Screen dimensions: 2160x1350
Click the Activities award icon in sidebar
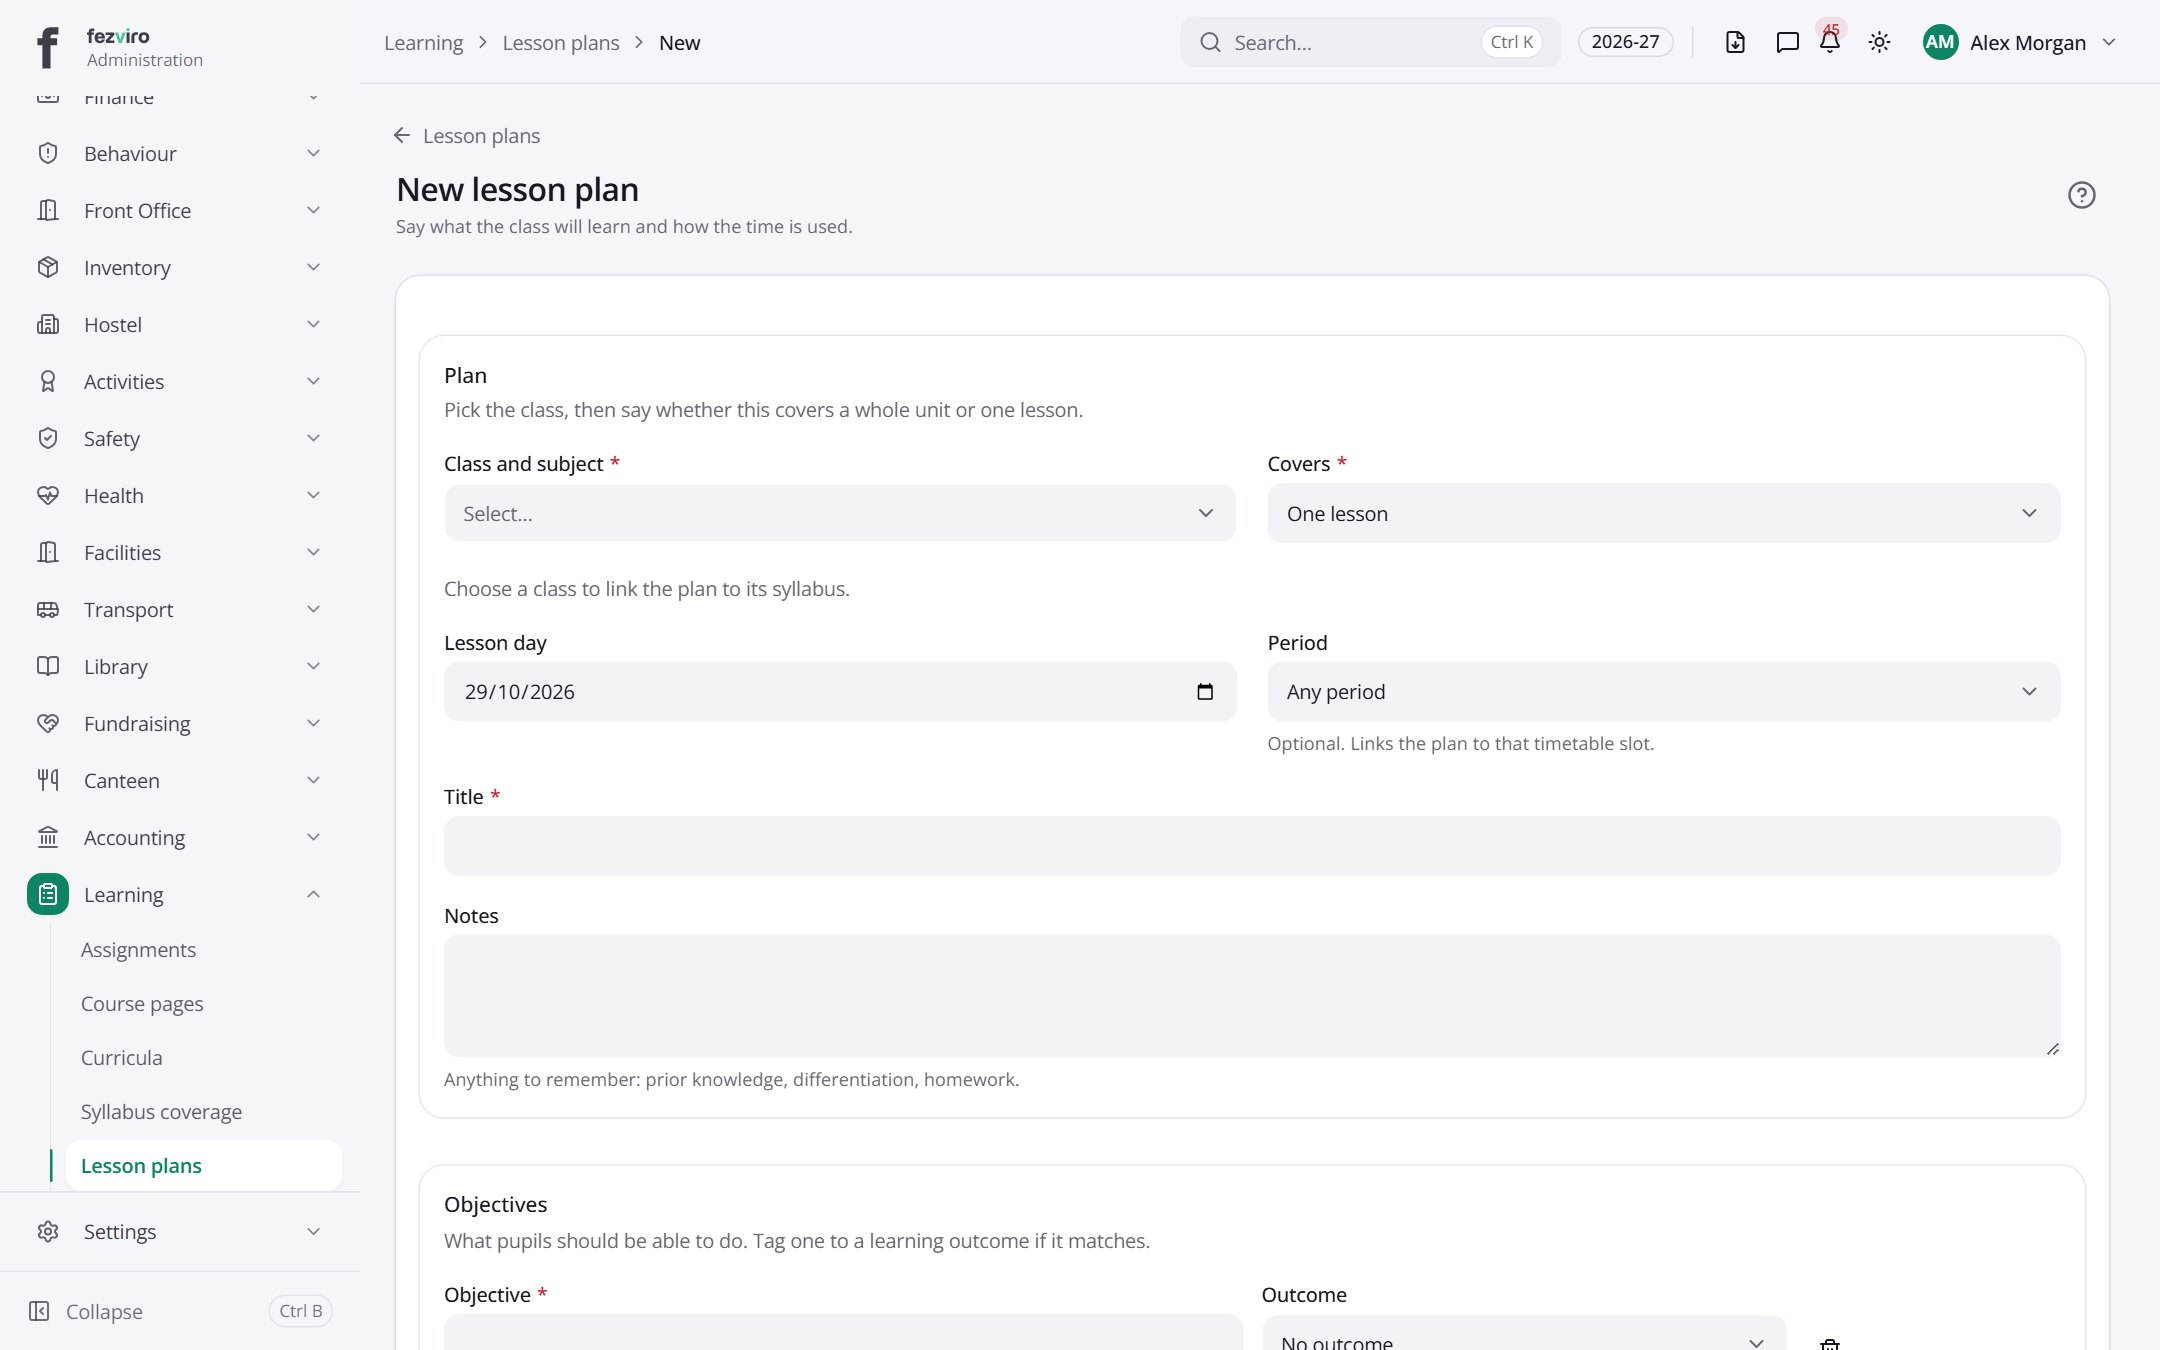(48, 381)
